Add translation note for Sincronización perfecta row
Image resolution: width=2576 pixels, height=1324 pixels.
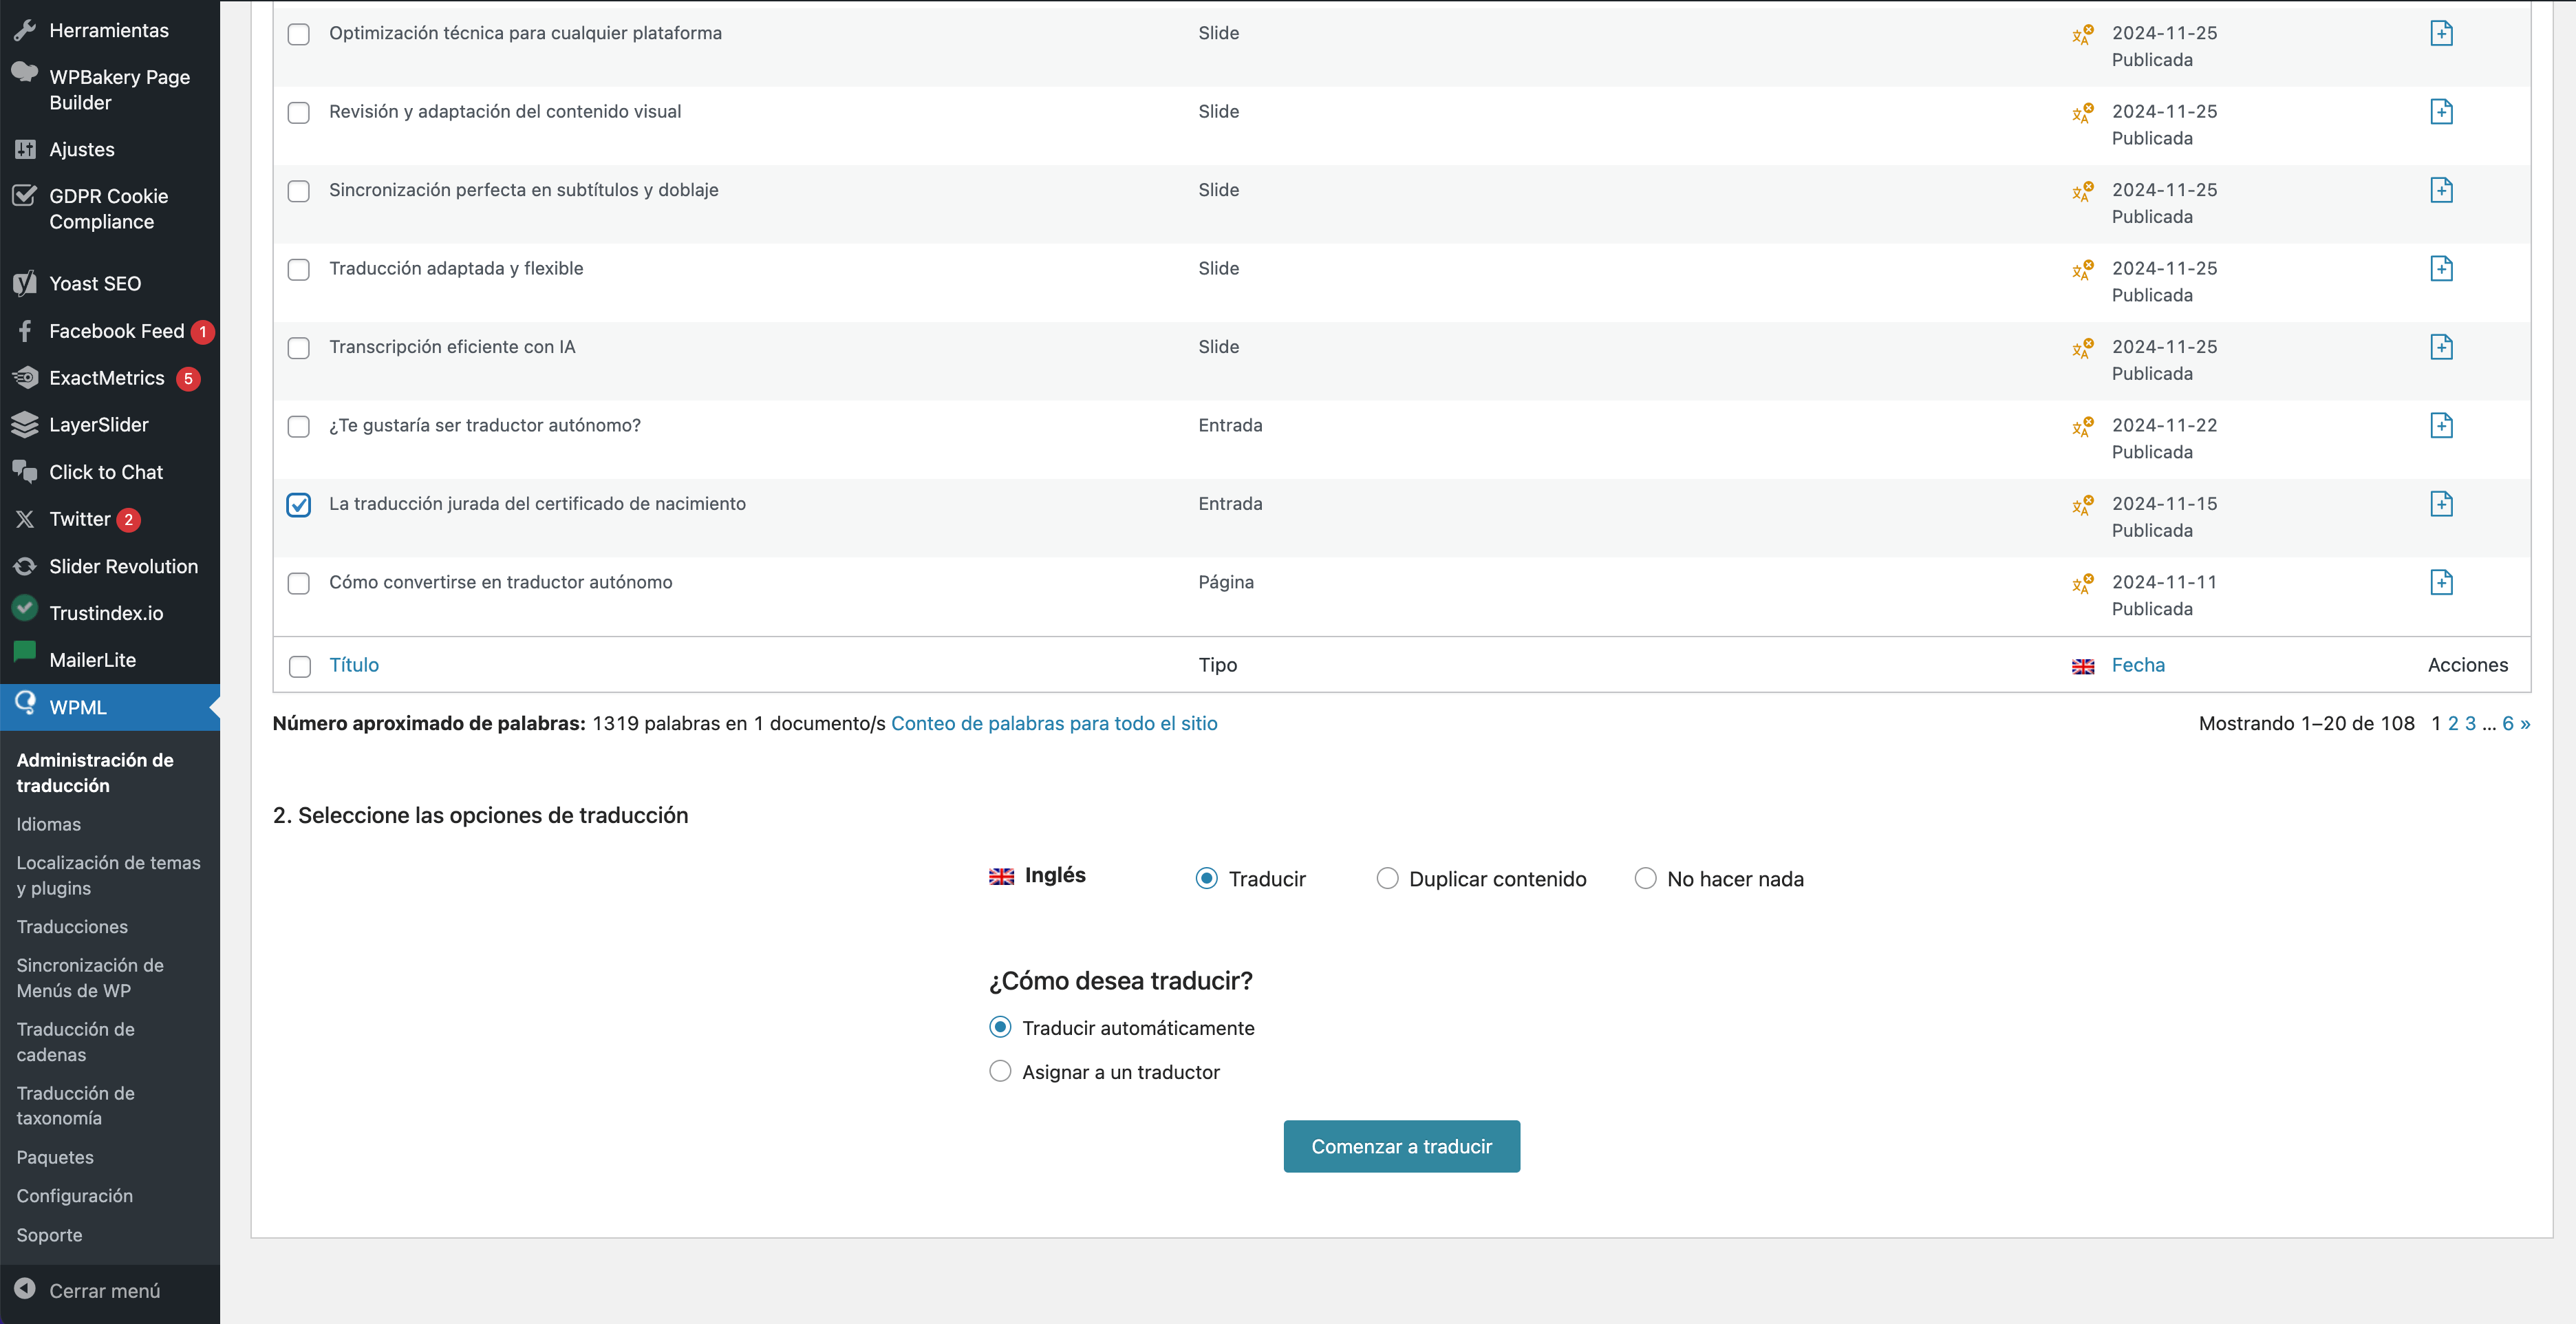pos(2441,190)
